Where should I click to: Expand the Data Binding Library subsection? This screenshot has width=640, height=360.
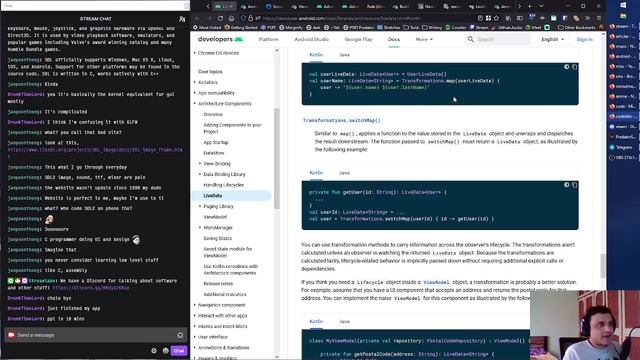click(200, 174)
